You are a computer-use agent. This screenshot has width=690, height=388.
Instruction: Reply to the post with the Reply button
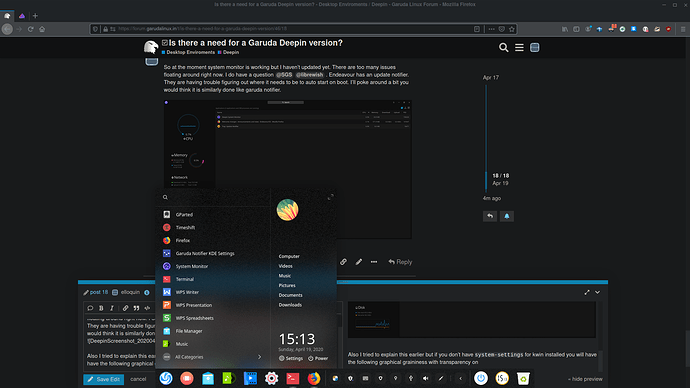point(400,262)
